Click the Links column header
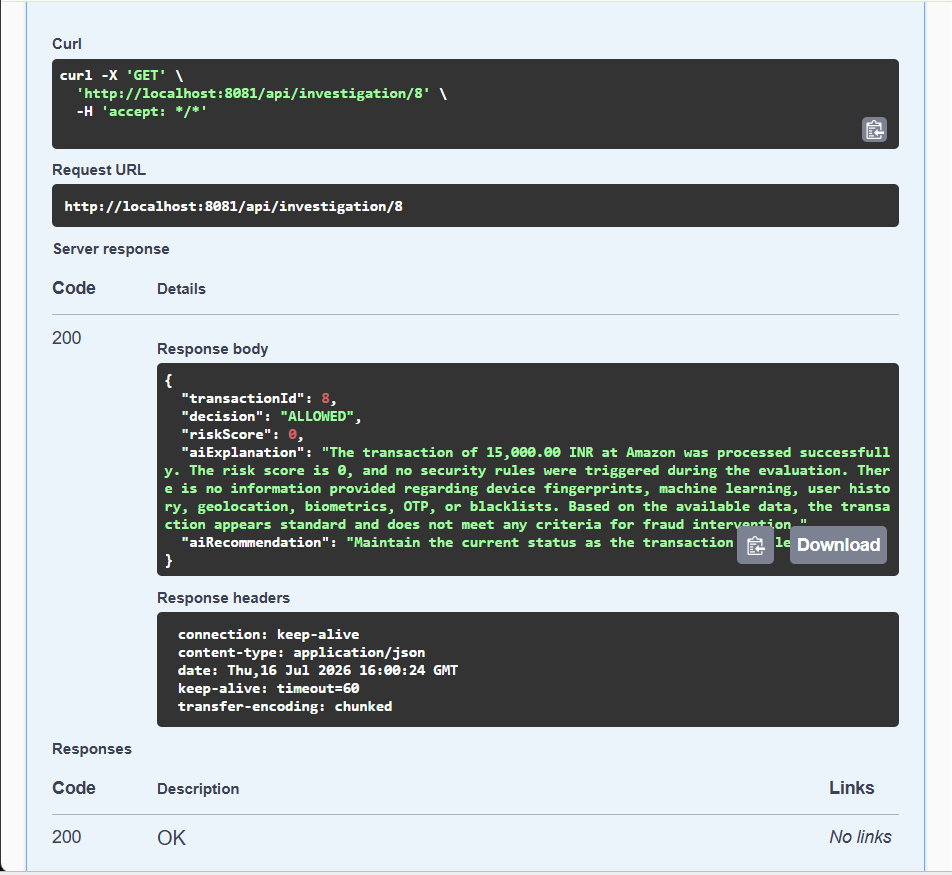Image resolution: width=952 pixels, height=875 pixels. click(852, 788)
